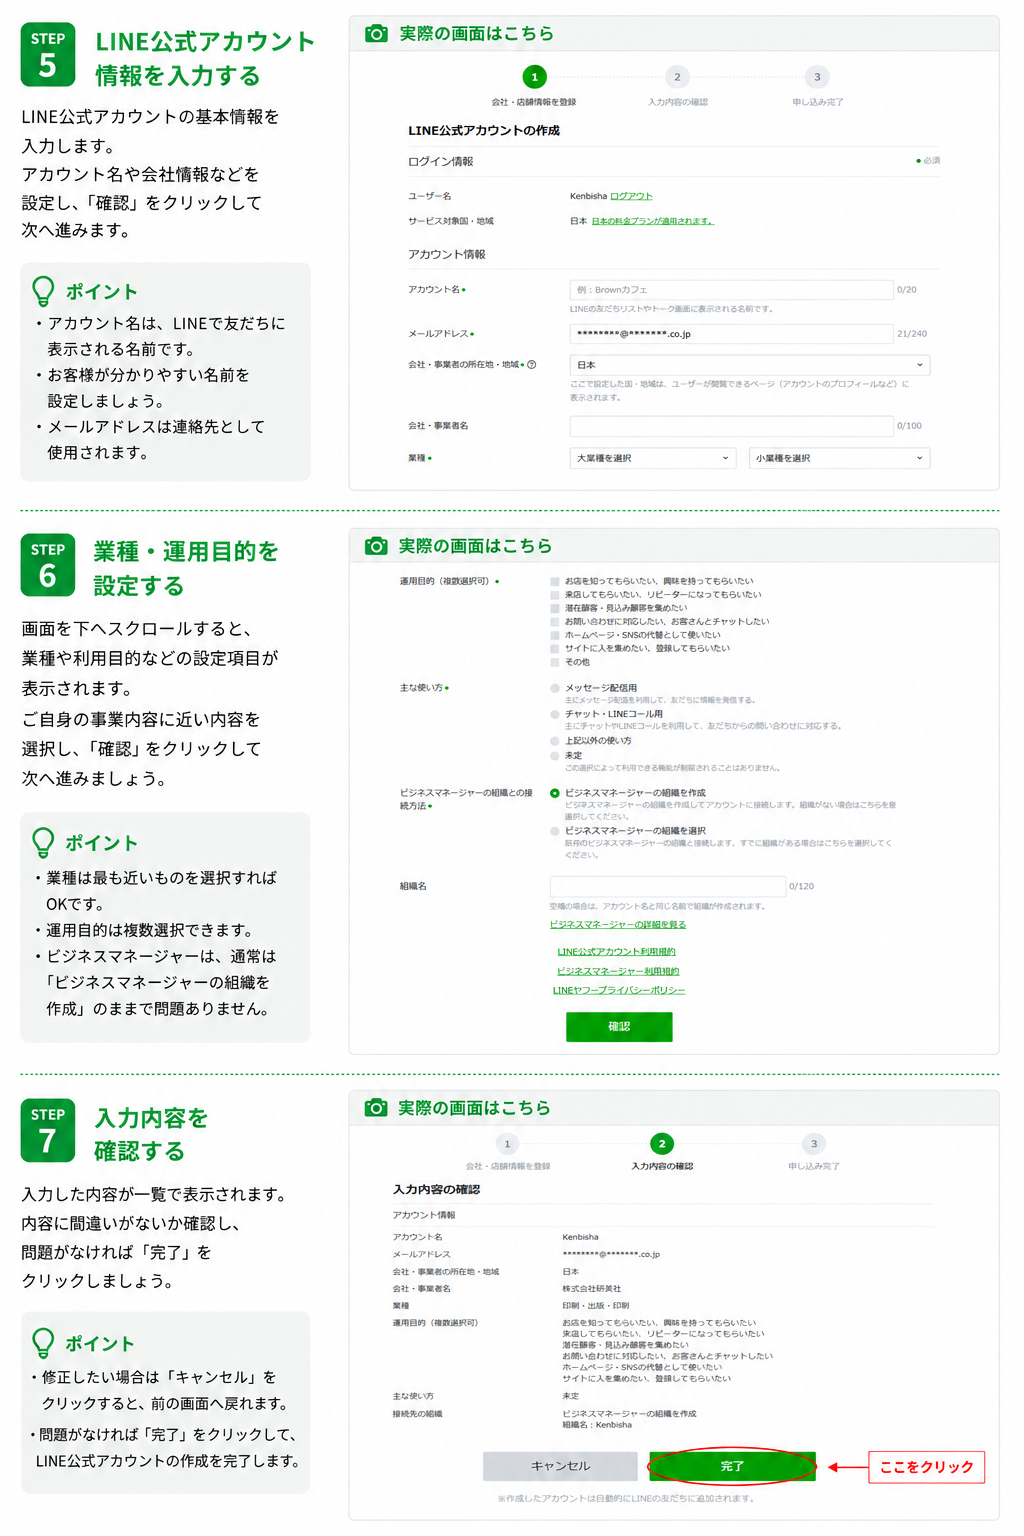Click the 0/120 character counter
The height and width of the screenshot is (1536, 1024).
tap(801, 886)
